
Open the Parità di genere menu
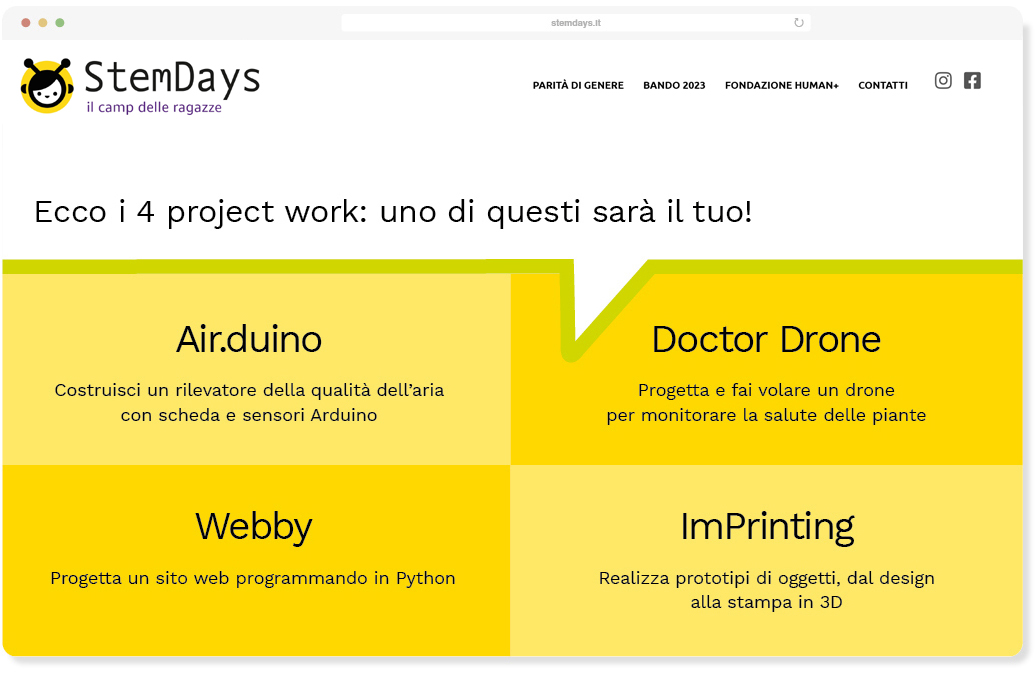[578, 85]
